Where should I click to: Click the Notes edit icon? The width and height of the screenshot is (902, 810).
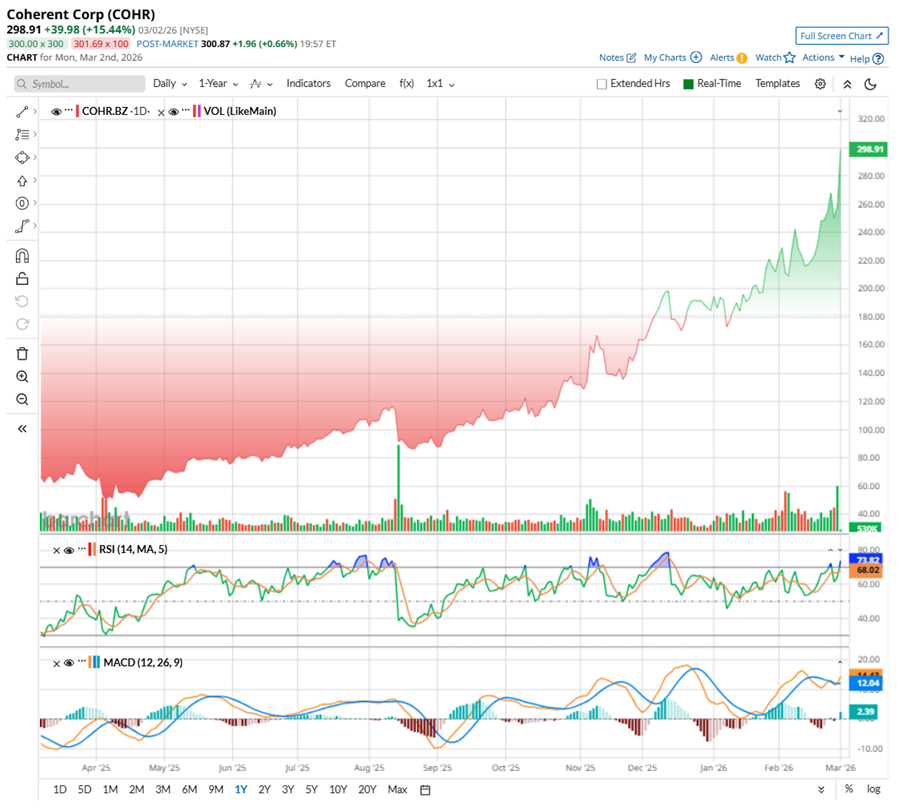pos(631,58)
